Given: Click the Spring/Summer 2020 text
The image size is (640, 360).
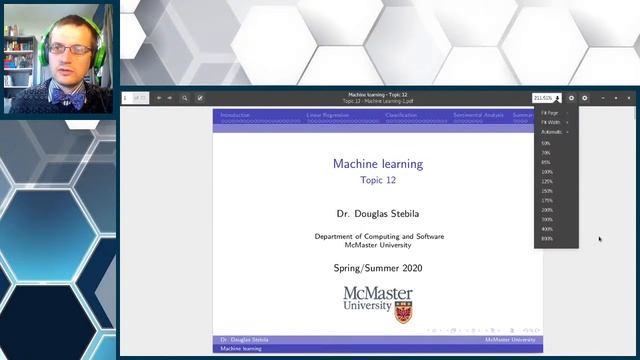Looking at the screenshot, I should tap(378, 268).
